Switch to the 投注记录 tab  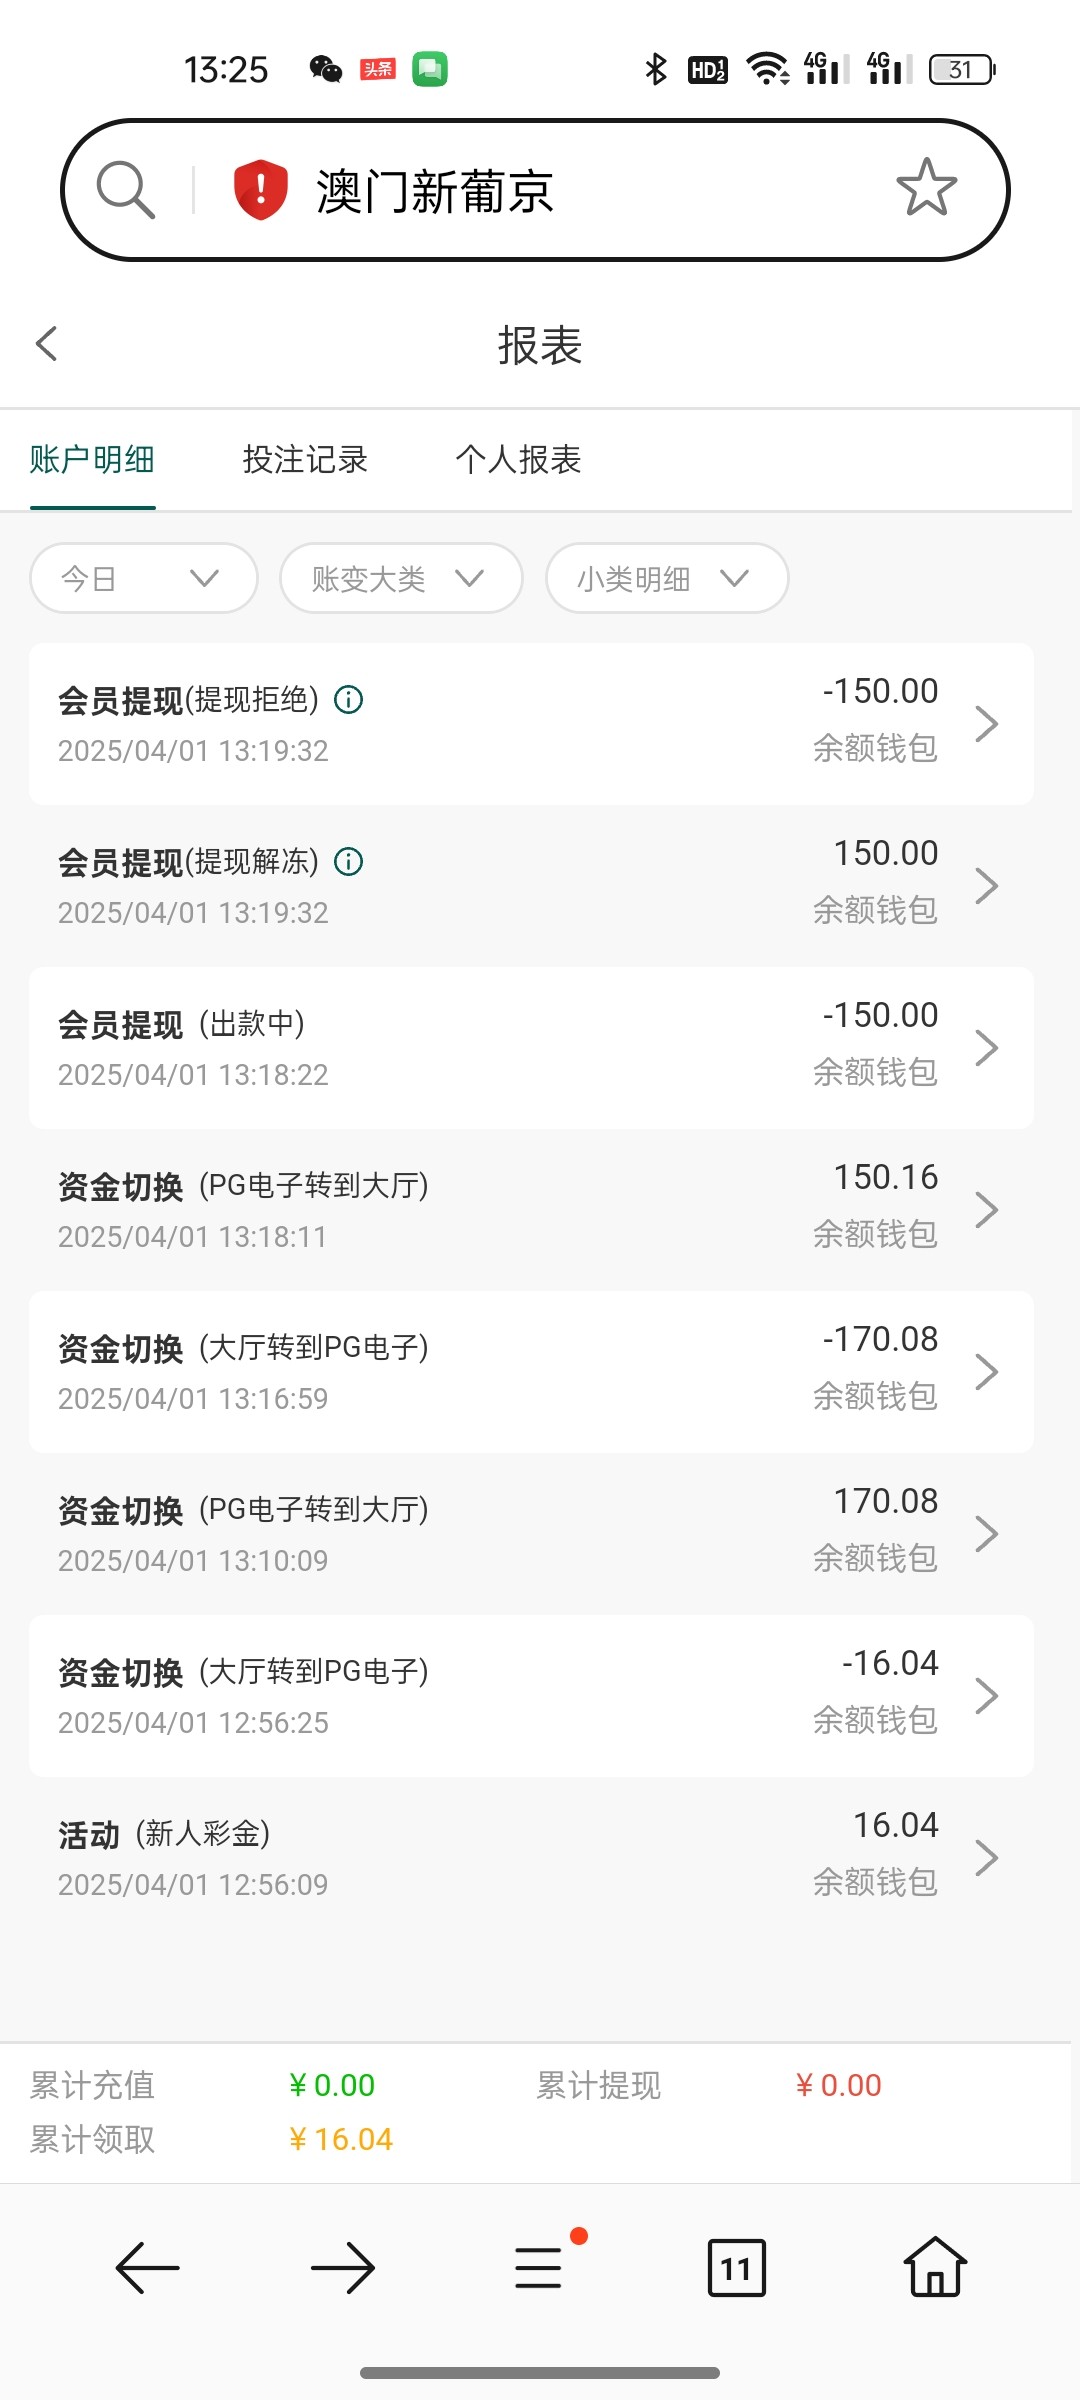[x=305, y=460]
